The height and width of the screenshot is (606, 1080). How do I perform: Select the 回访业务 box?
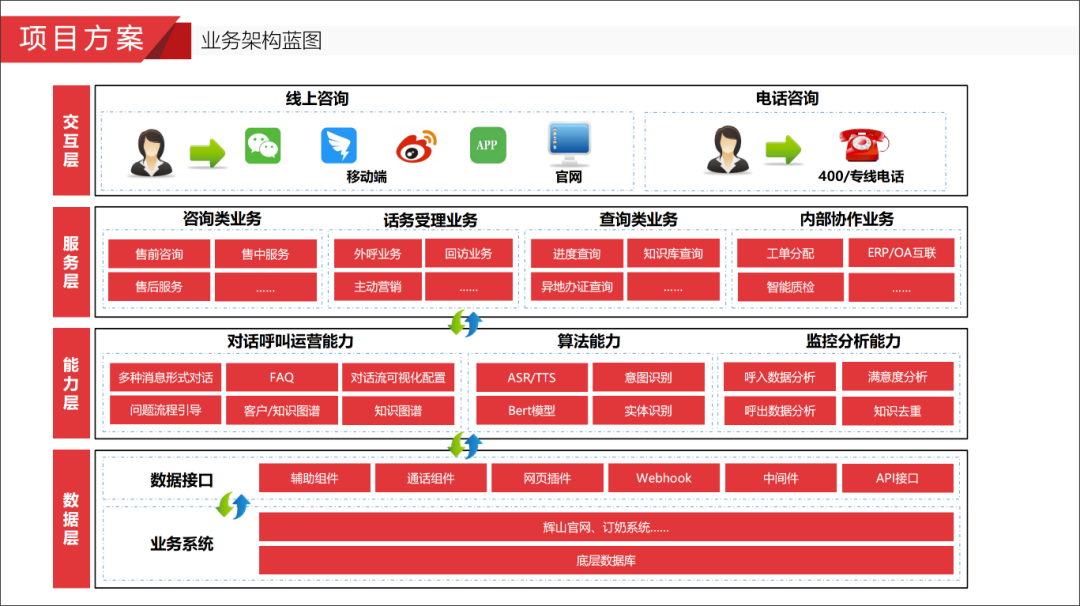468,253
